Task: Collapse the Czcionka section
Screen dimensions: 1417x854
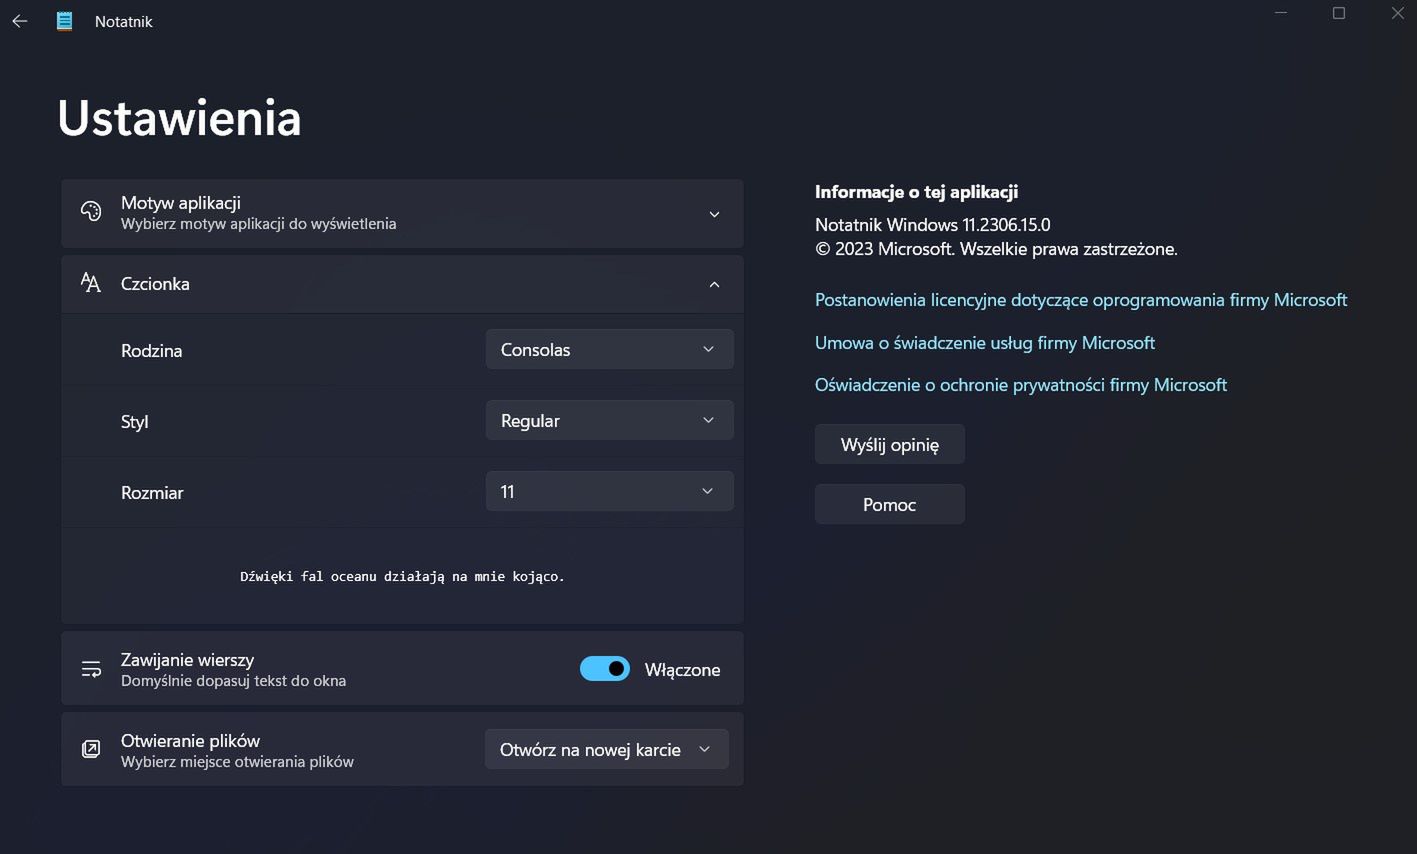Action: pos(714,284)
